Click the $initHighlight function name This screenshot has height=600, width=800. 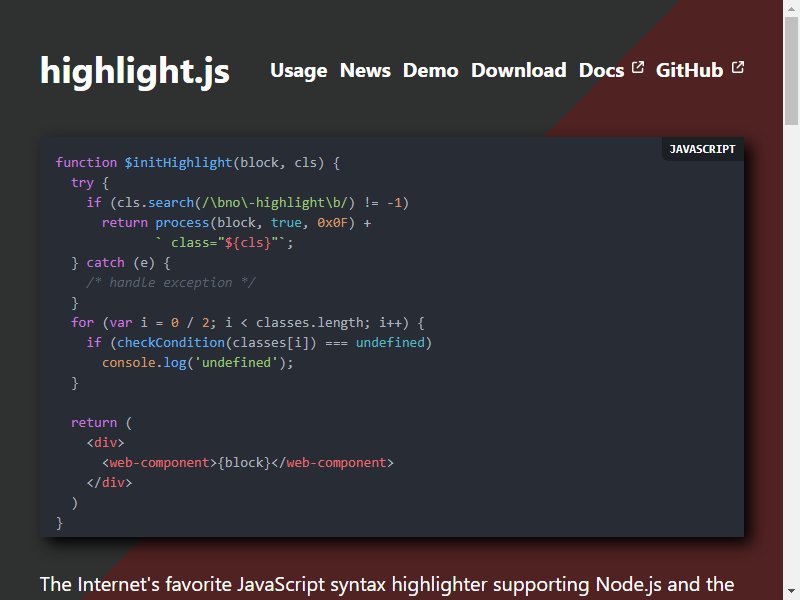(179, 163)
